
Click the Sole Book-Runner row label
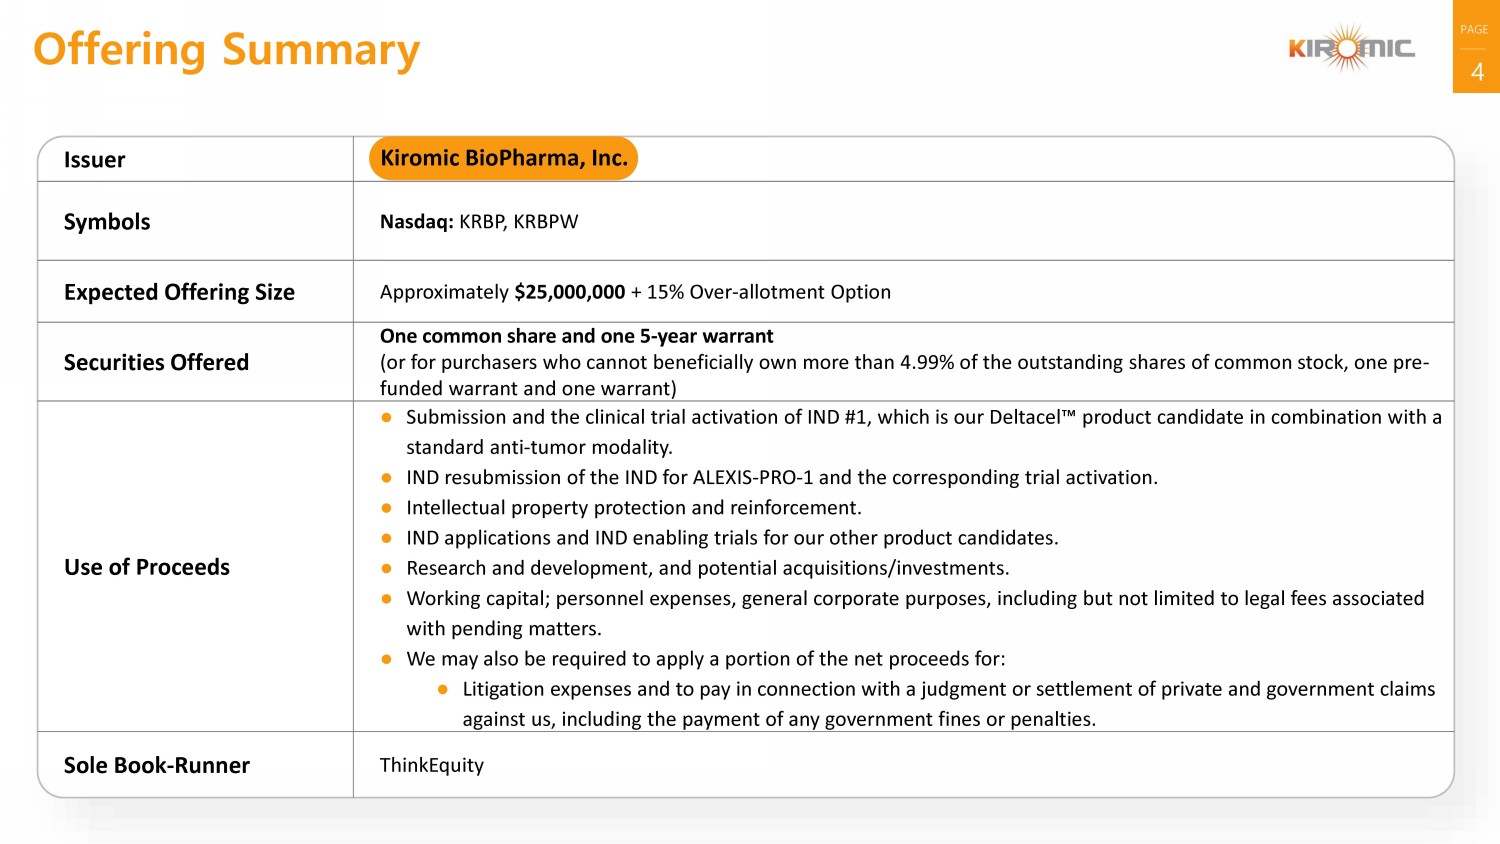(156, 765)
